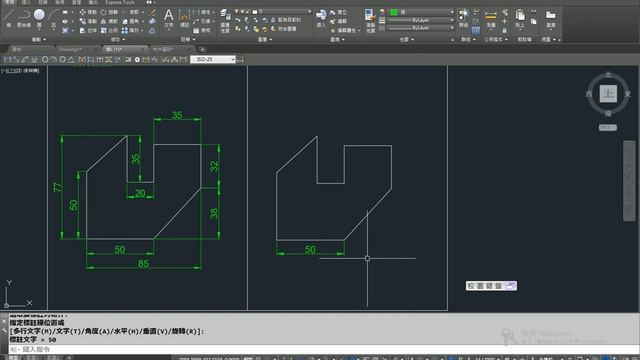640x360 pixels.
Task: Click the Paste icon in the Clipboard panel
Action: tap(520, 18)
